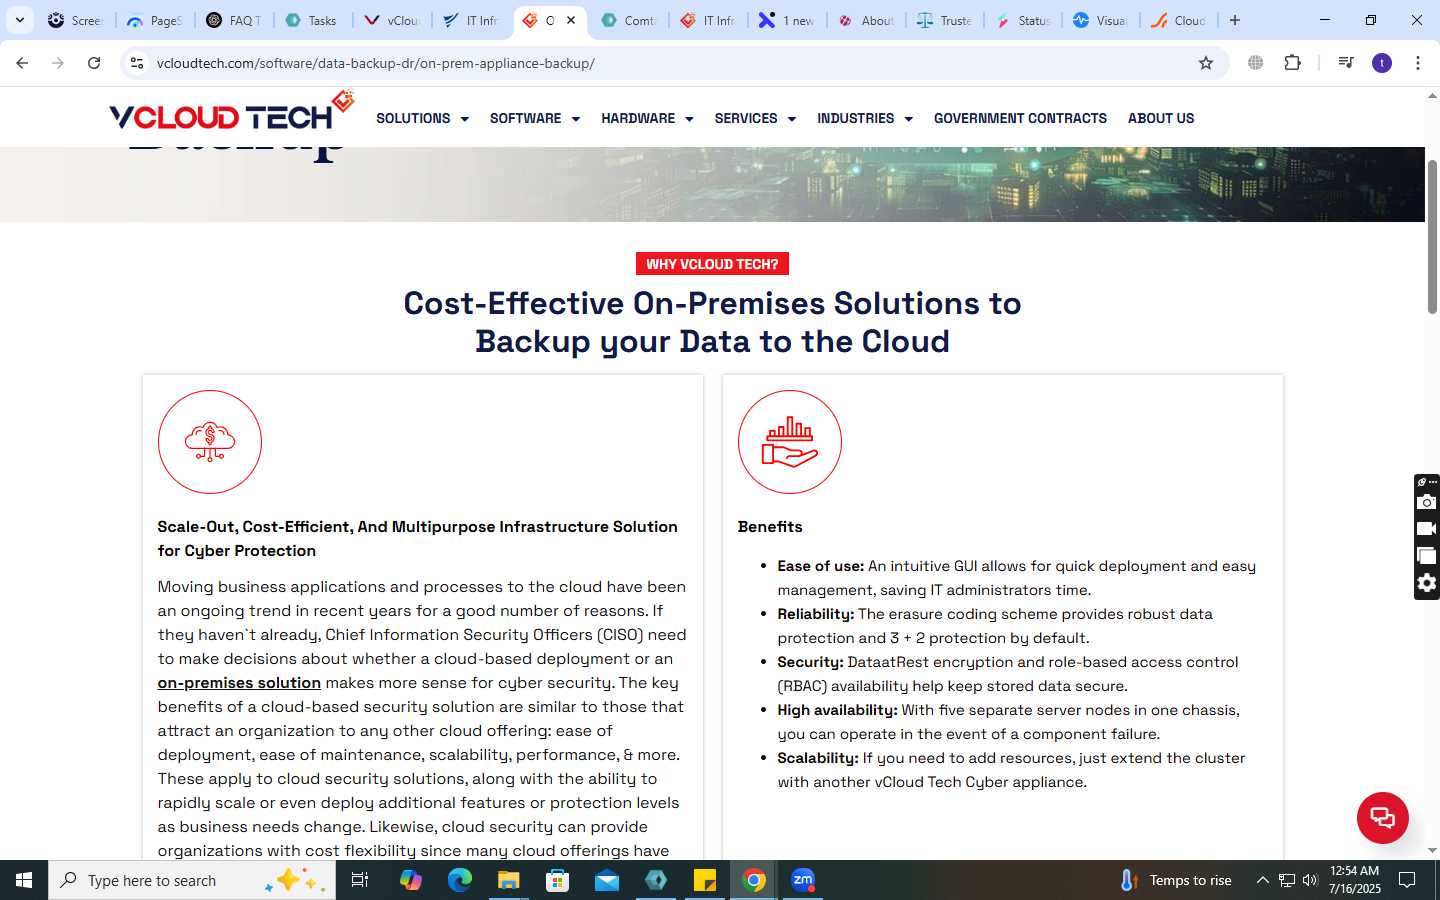Open Task View on the taskbar
The height and width of the screenshot is (900, 1440).
click(360, 880)
